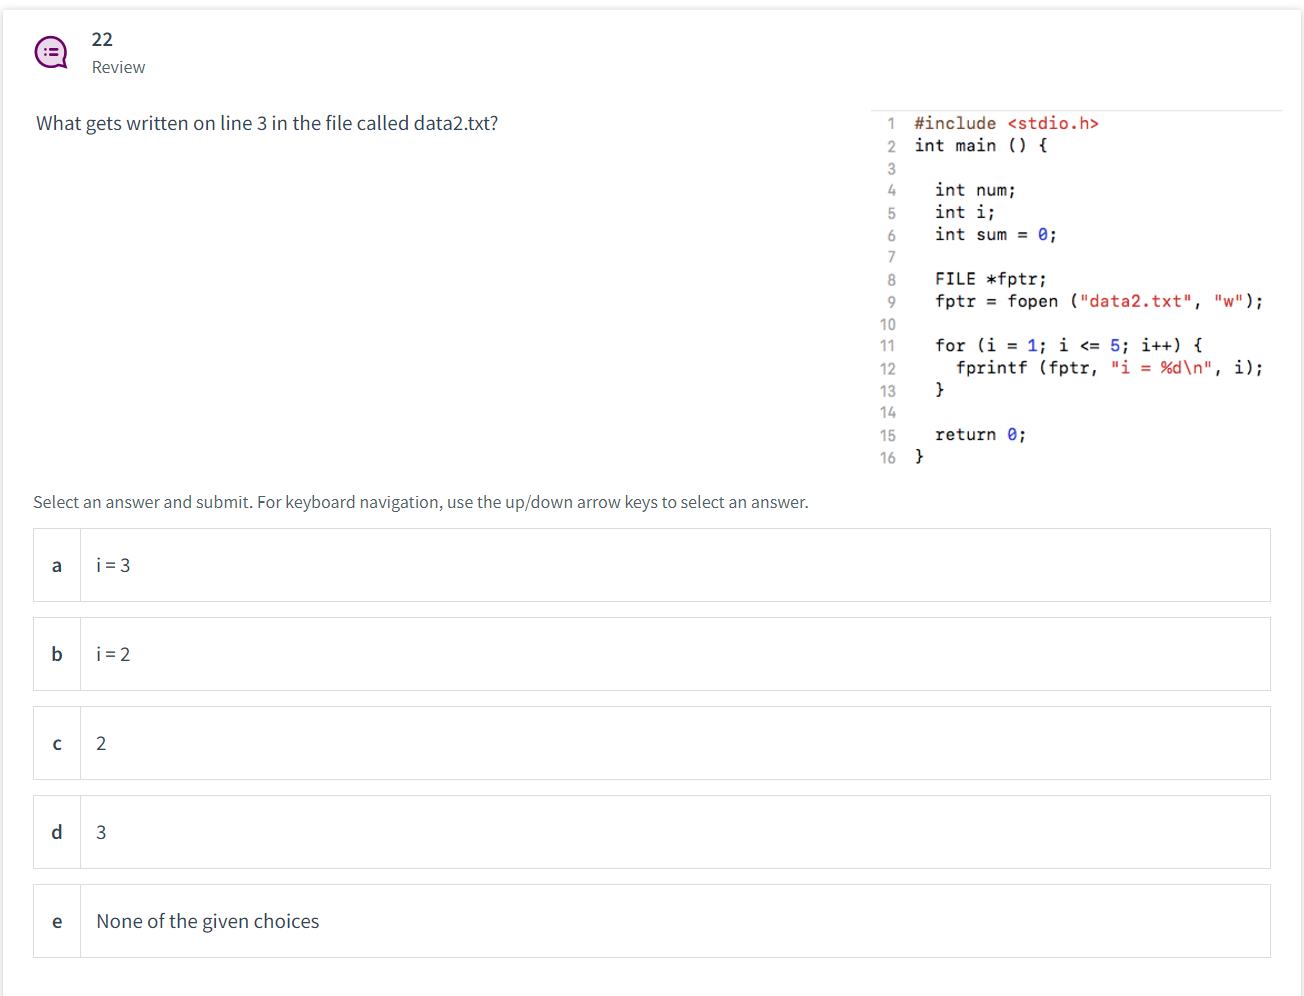Image resolution: width=1304 pixels, height=996 pixels.
Task: Click line number 3 in the code
Action: pyautogui.click(x=891, y=168)
